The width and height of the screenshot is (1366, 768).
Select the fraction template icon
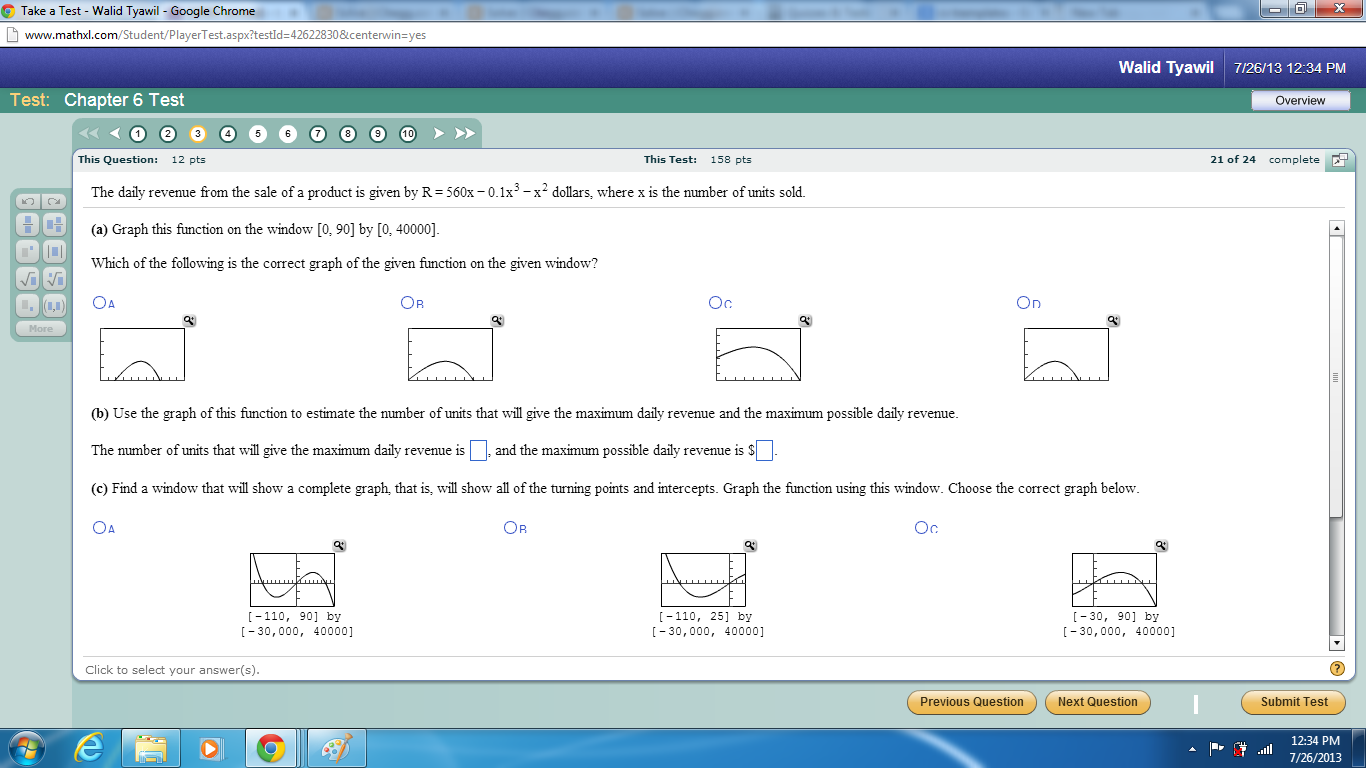point(27,224)
